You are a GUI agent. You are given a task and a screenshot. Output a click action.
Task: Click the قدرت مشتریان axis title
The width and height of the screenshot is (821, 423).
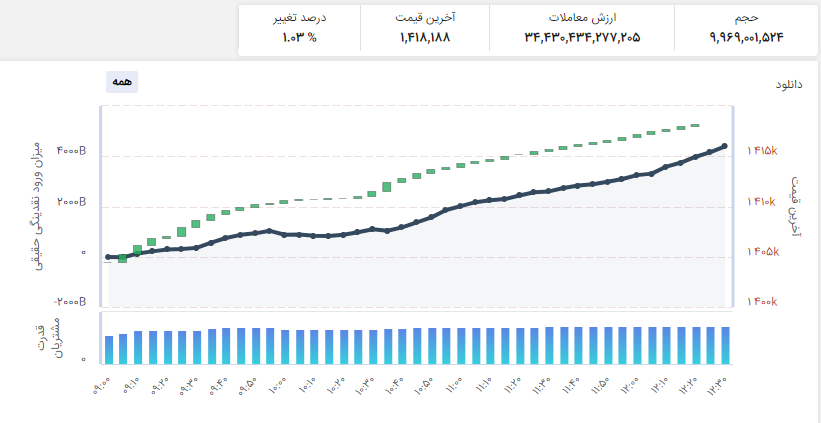click(51, 338)
